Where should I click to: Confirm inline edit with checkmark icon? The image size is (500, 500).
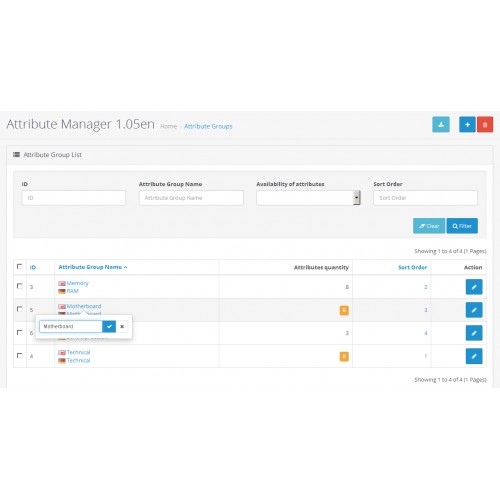109,326
